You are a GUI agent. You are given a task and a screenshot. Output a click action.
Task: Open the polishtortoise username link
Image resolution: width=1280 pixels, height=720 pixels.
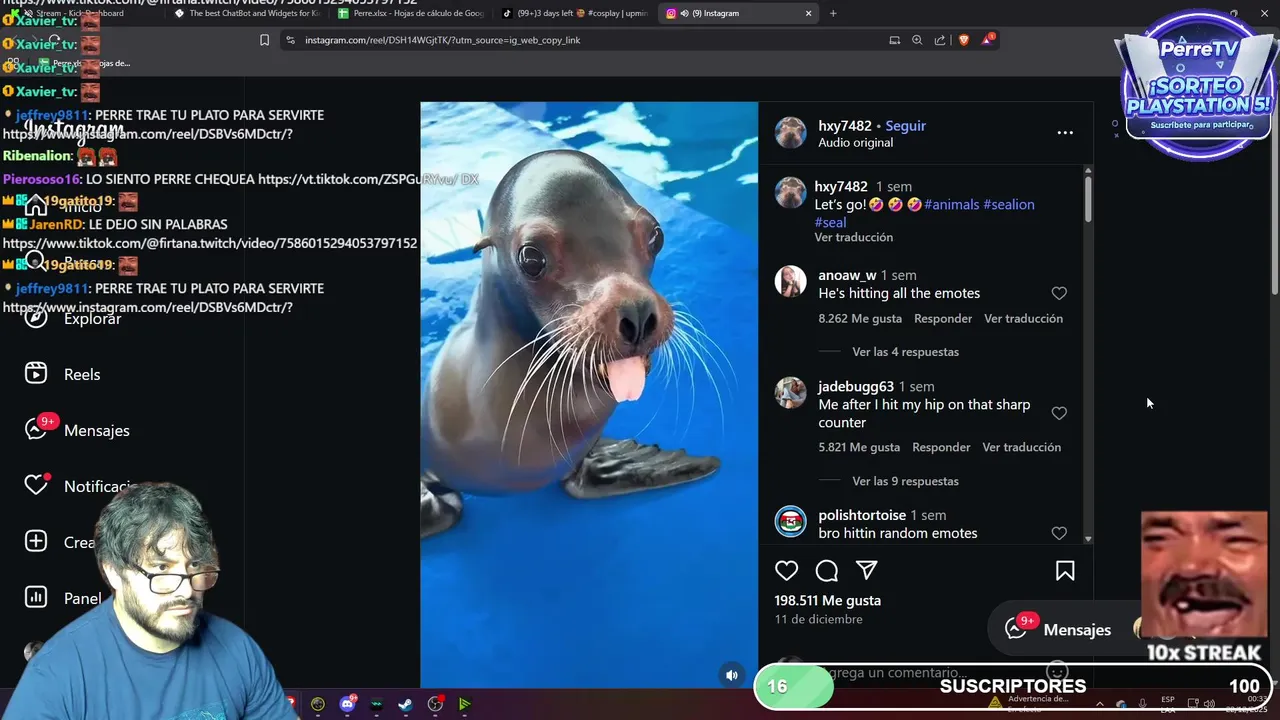coord(862,515)
